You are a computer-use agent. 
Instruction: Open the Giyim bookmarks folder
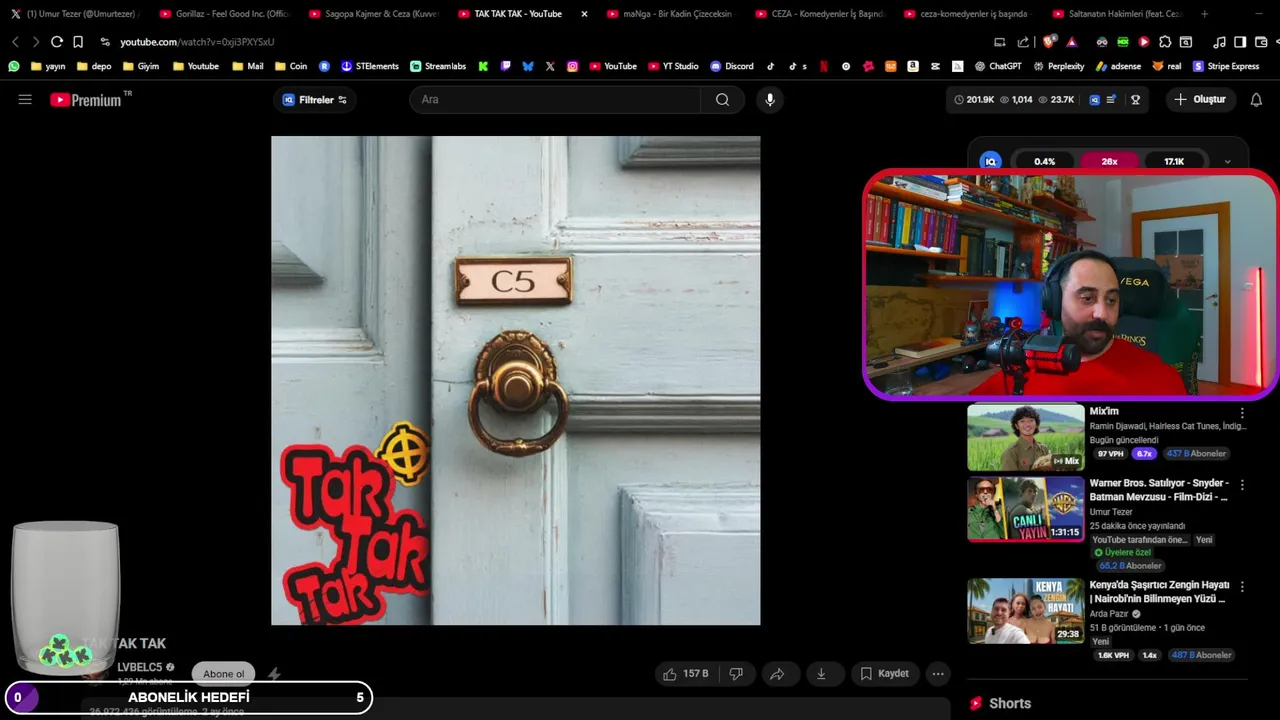(141, 66)
